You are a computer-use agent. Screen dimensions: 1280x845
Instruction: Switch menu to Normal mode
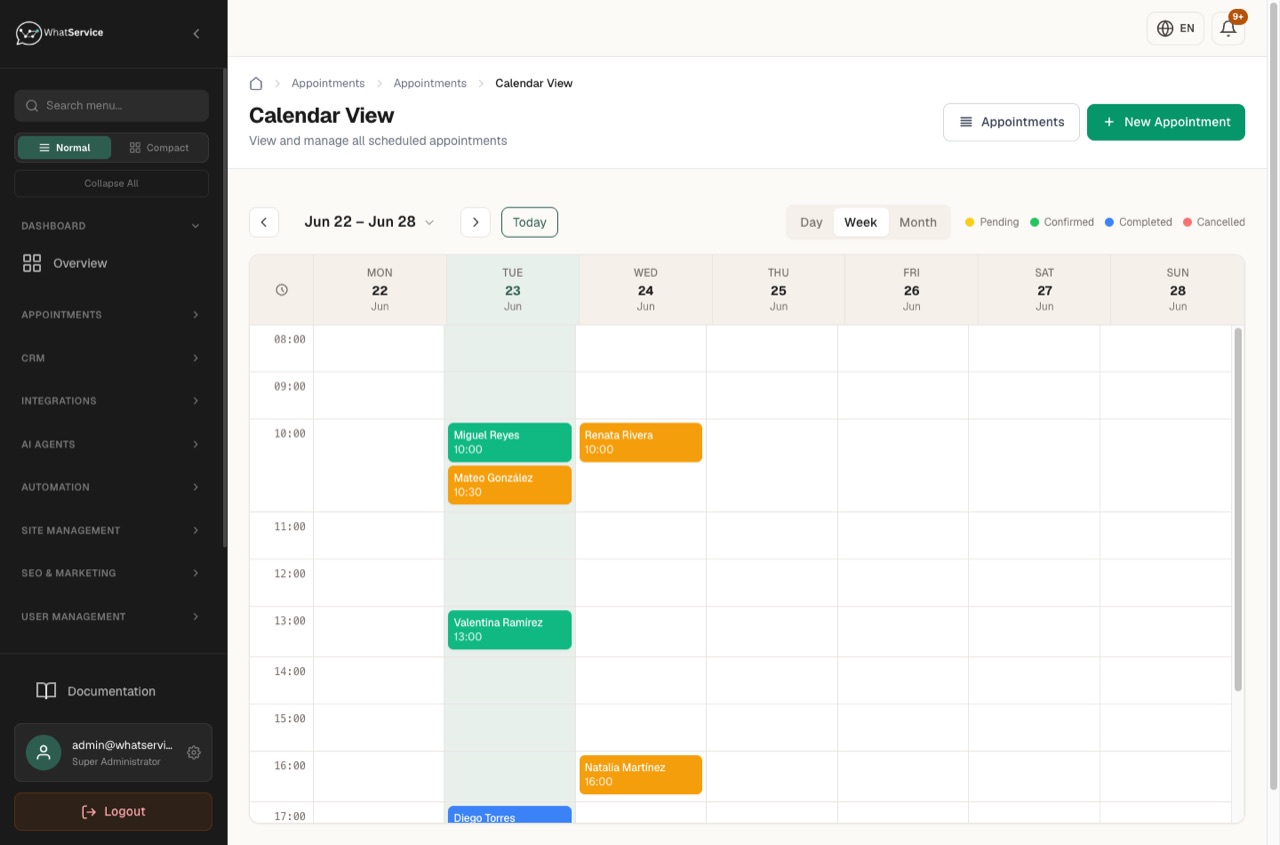coord(64,148)
